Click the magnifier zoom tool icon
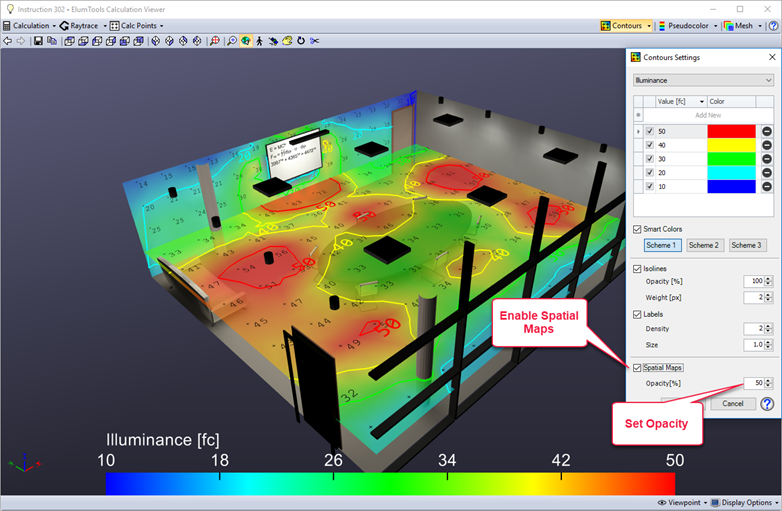 pyautogui.click(x=232, y=41)
